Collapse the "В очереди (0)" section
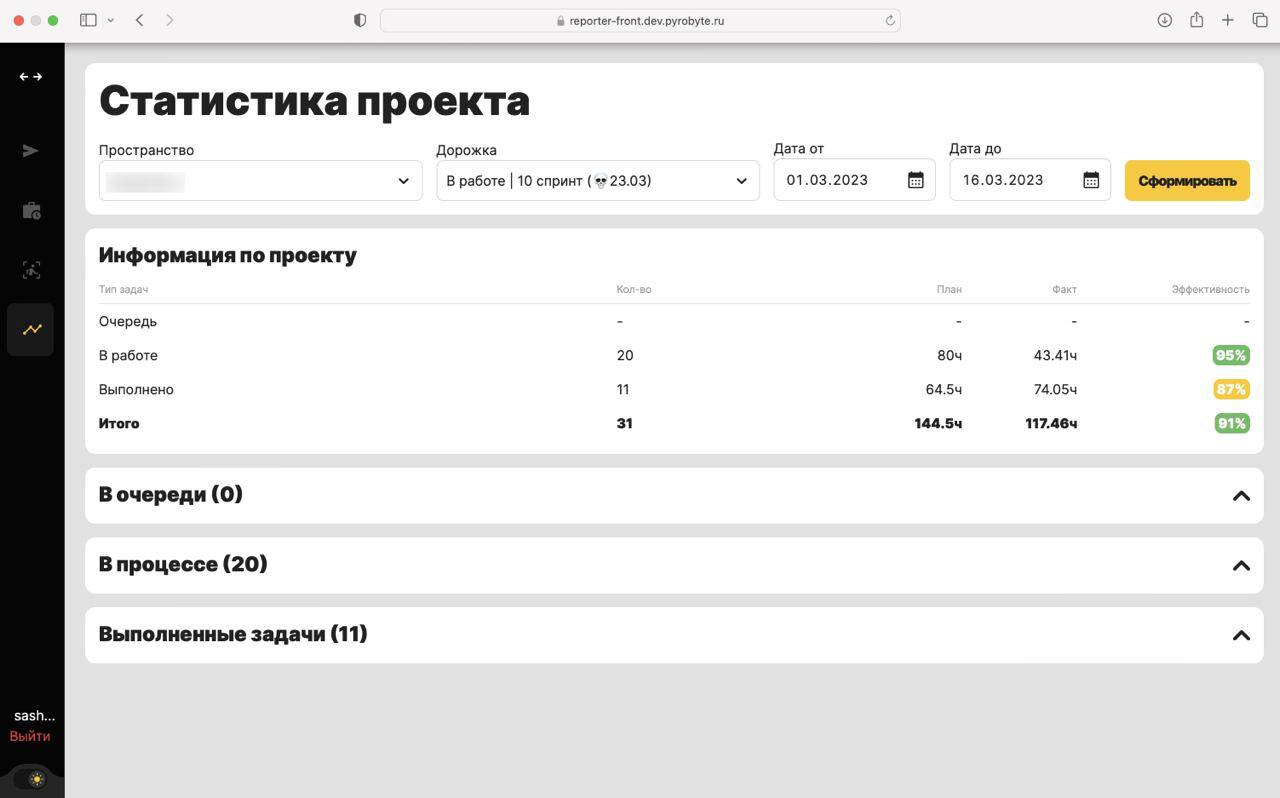This screenshot has height=798, width=1280. (x=1240, y=495)
